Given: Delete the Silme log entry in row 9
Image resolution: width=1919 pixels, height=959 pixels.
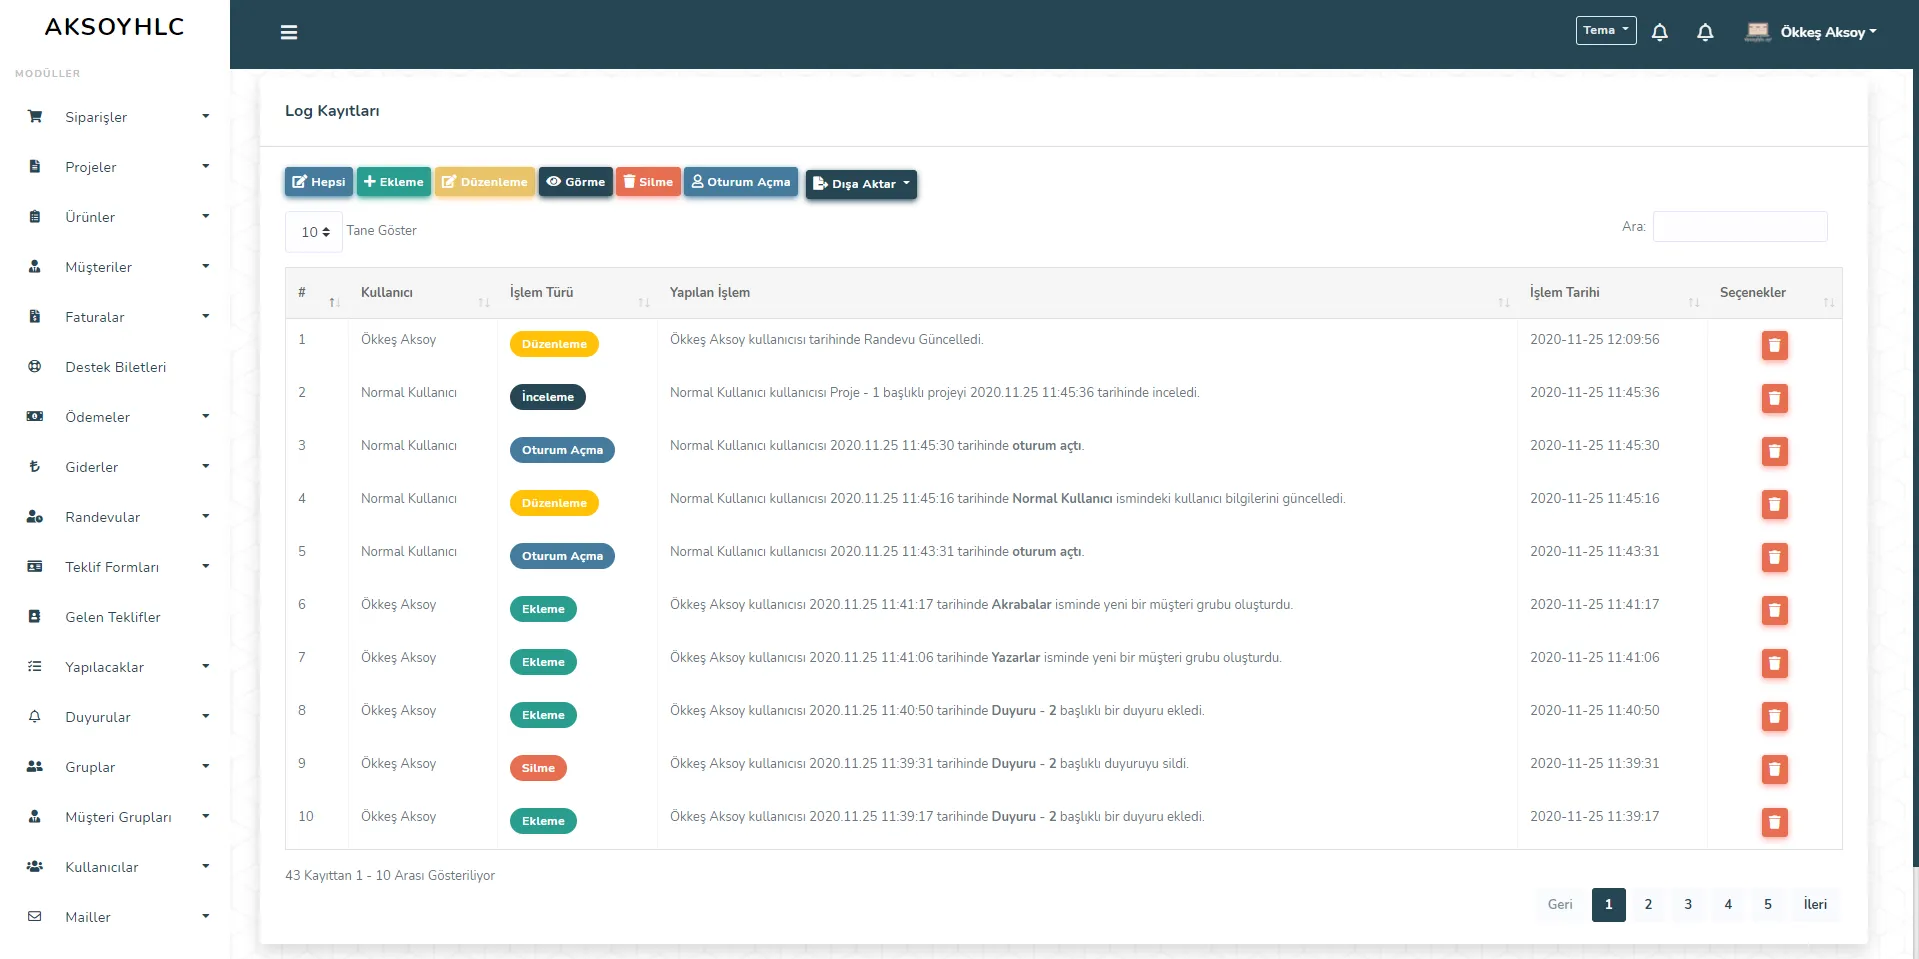Looking at the screenshot, I should (x=1774, y=769).
